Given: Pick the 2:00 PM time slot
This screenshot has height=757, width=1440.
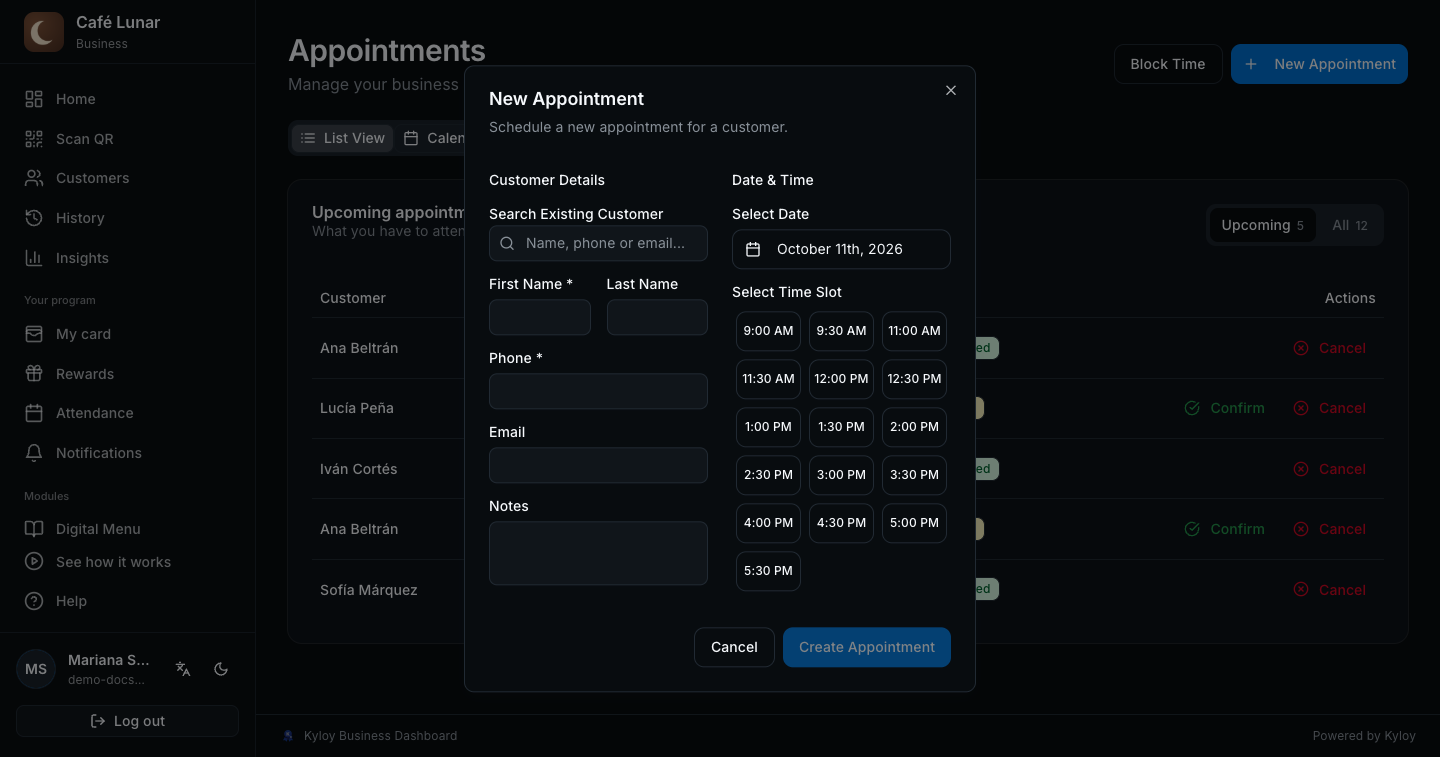Looking at the screenshot, I should pyautogui.click(x=914, y=427).
